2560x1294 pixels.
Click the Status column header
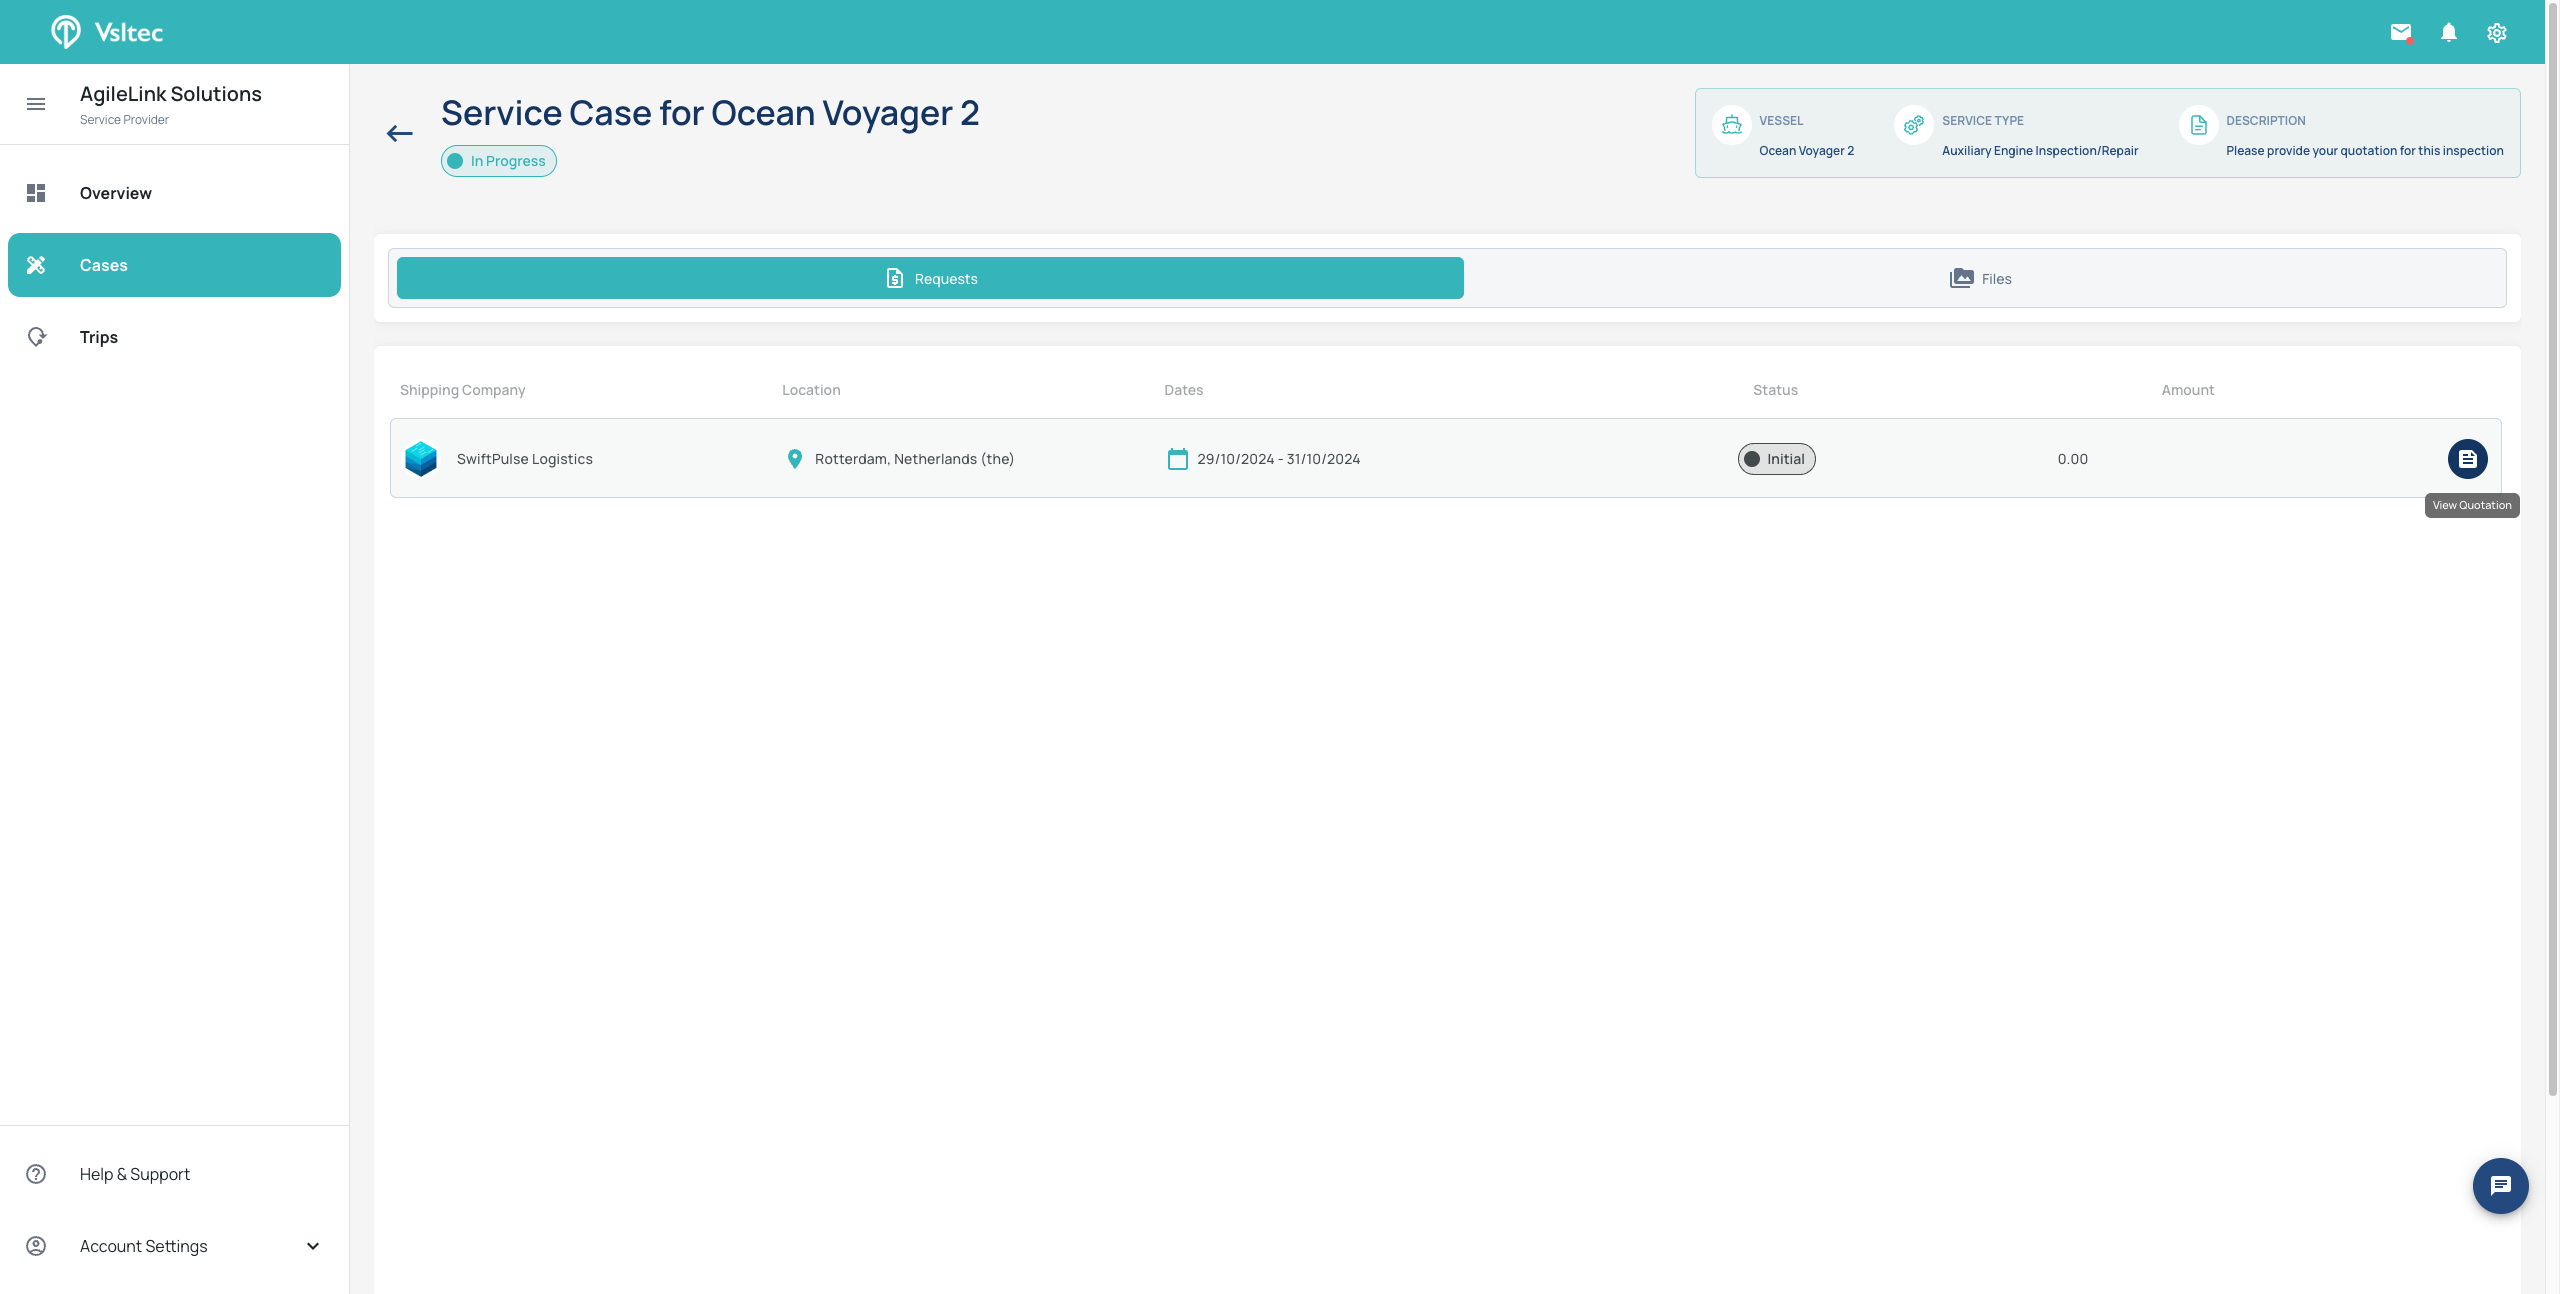[1775, 390]
